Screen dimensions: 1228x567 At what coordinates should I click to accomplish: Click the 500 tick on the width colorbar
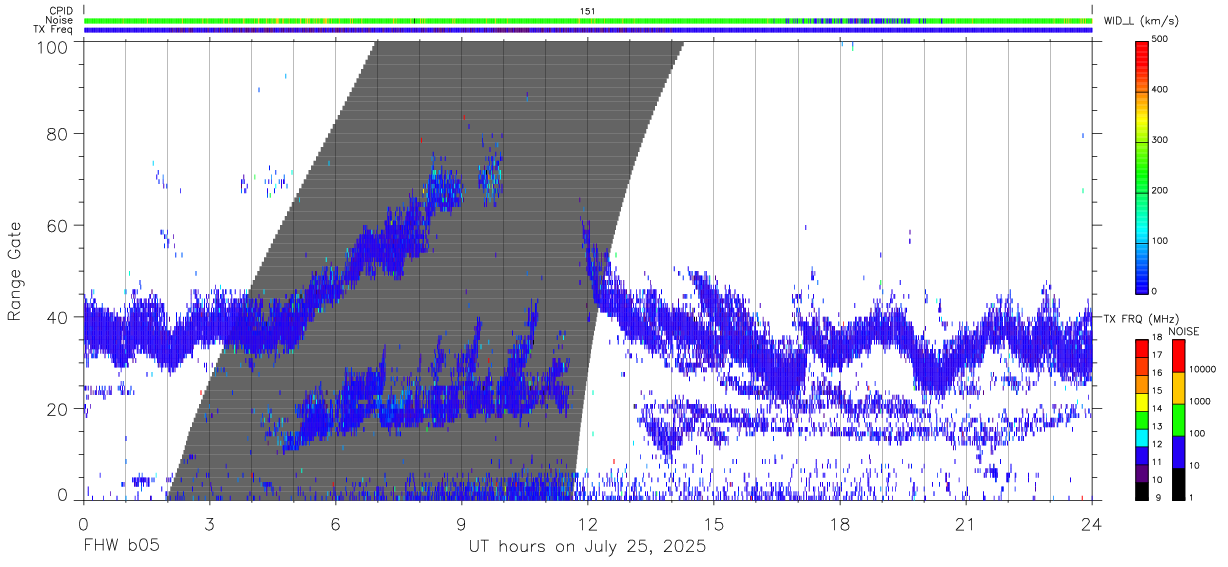click(1161, 40)
